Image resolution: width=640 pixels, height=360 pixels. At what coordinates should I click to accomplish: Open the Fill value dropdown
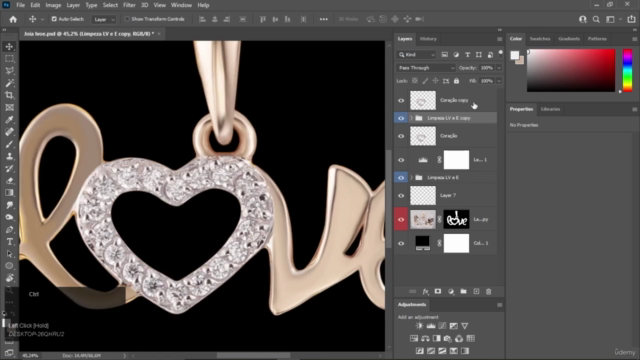(x=499, y=81)
